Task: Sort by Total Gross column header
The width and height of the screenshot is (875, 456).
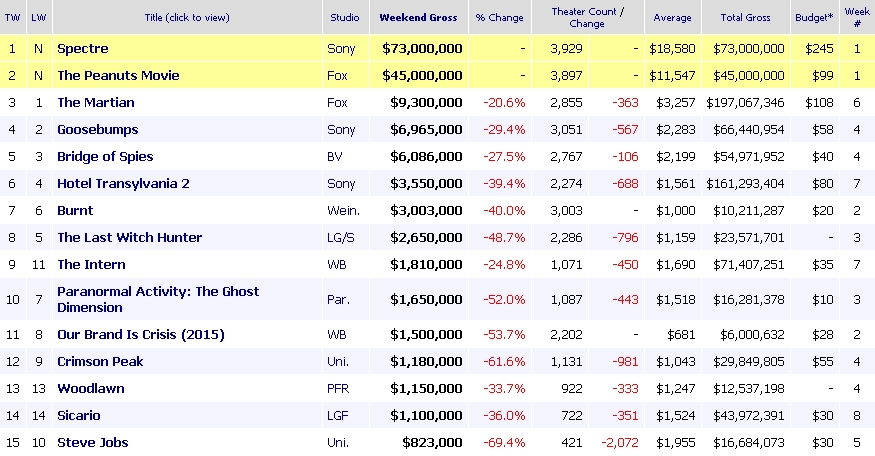Action: pos(746,17)
